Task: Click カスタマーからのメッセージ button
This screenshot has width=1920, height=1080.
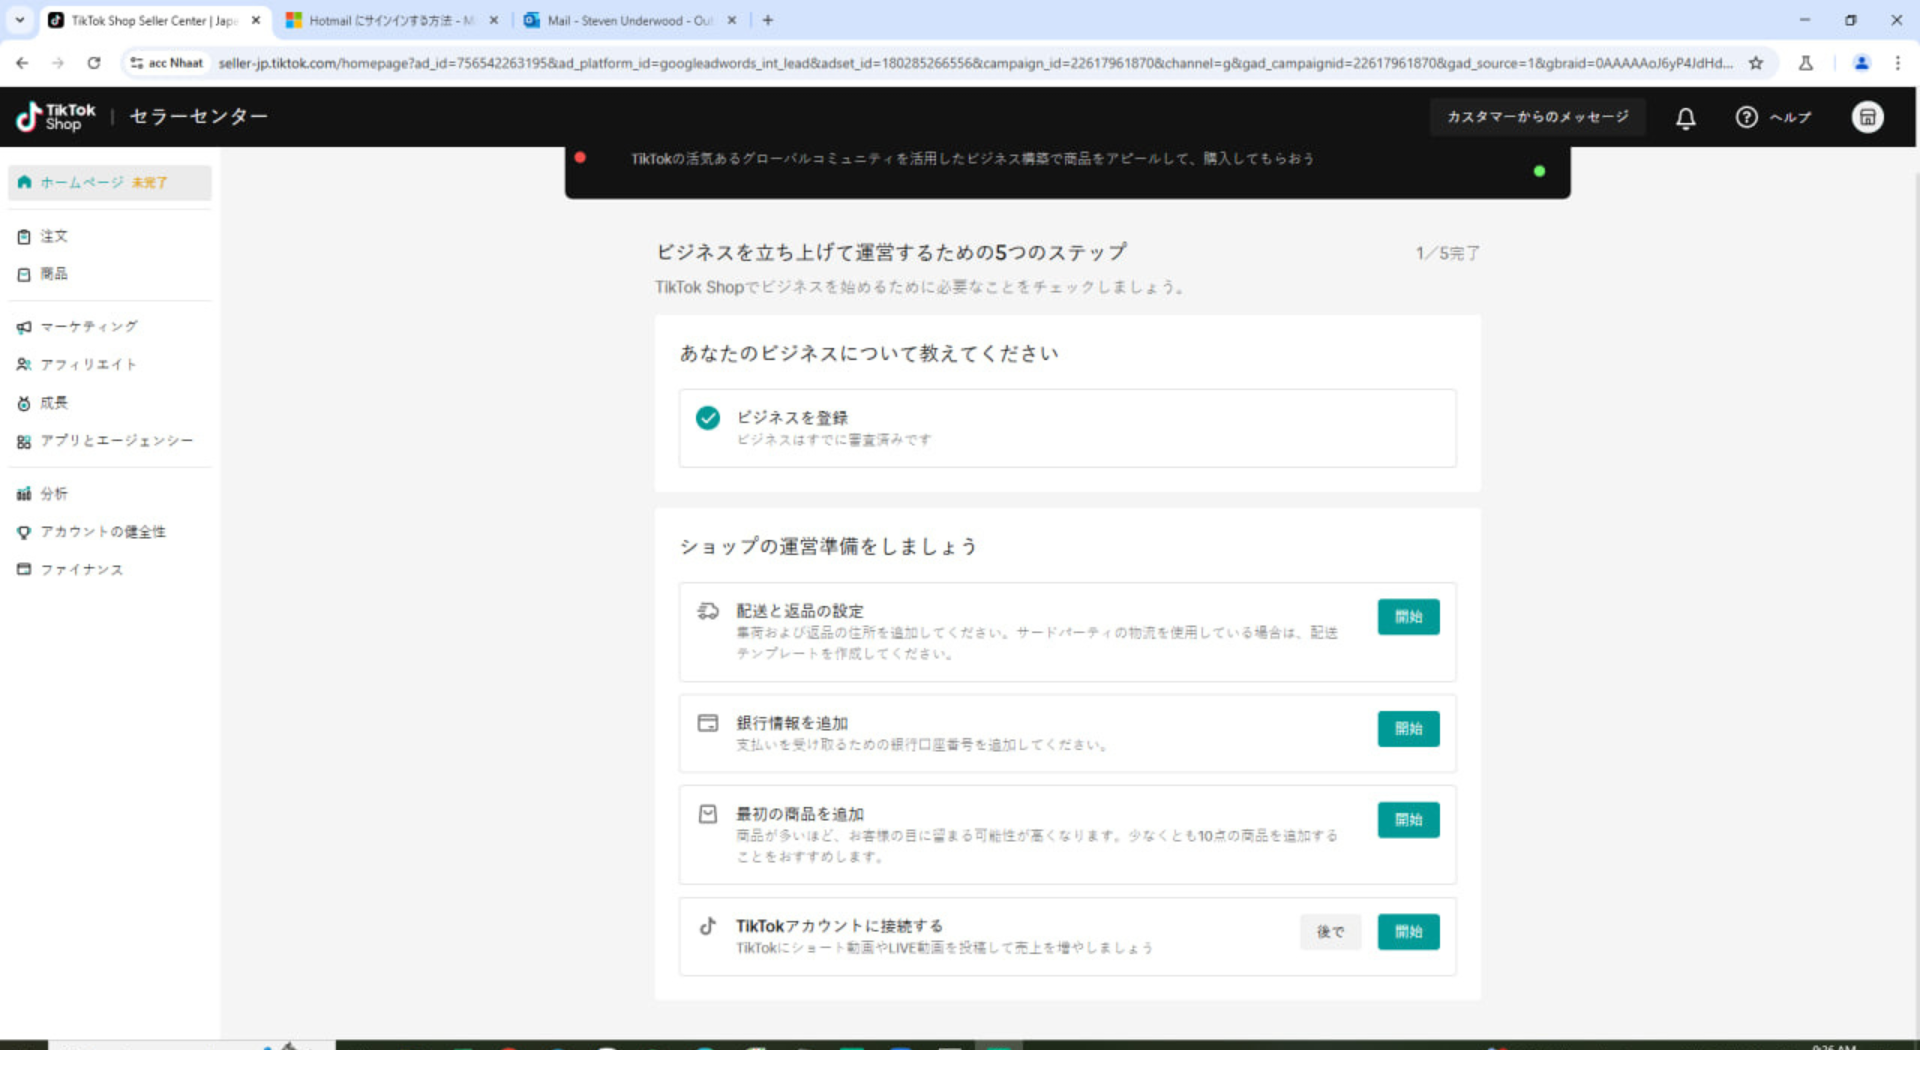Action: [1537, 117]
